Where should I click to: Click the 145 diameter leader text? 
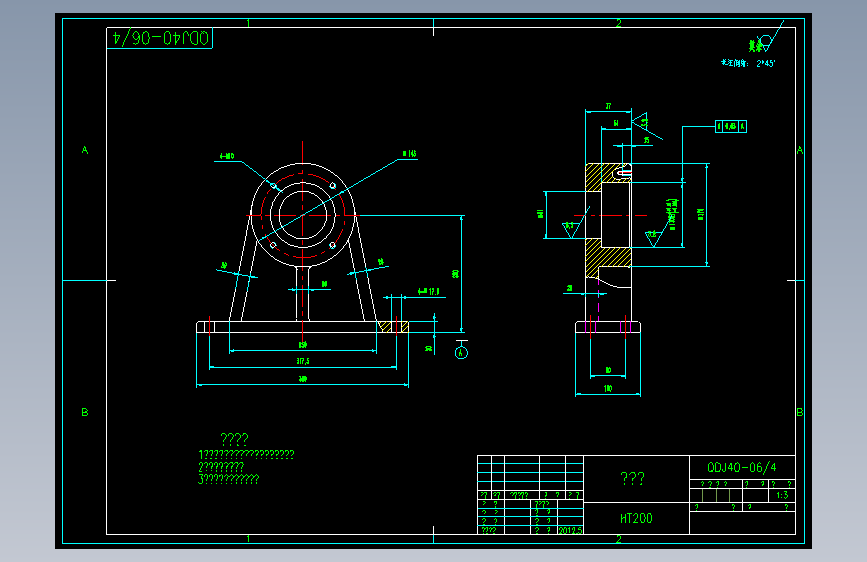point(409,154)
